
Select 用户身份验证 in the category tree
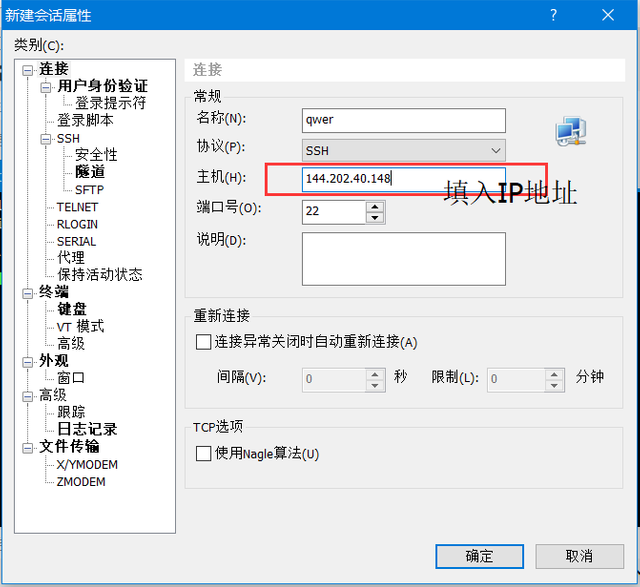(102, 86)
